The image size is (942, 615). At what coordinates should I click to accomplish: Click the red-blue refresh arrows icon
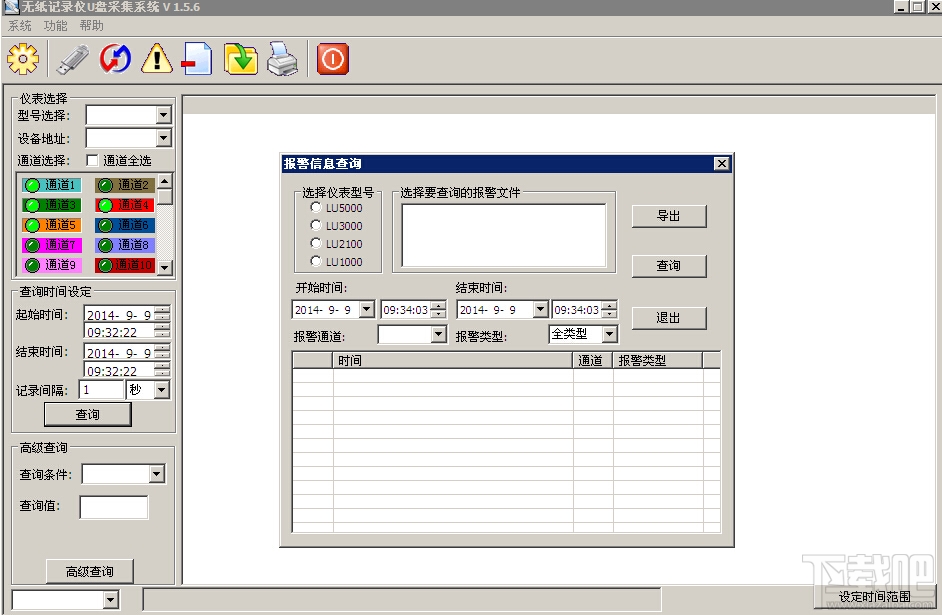click(115, 59)
